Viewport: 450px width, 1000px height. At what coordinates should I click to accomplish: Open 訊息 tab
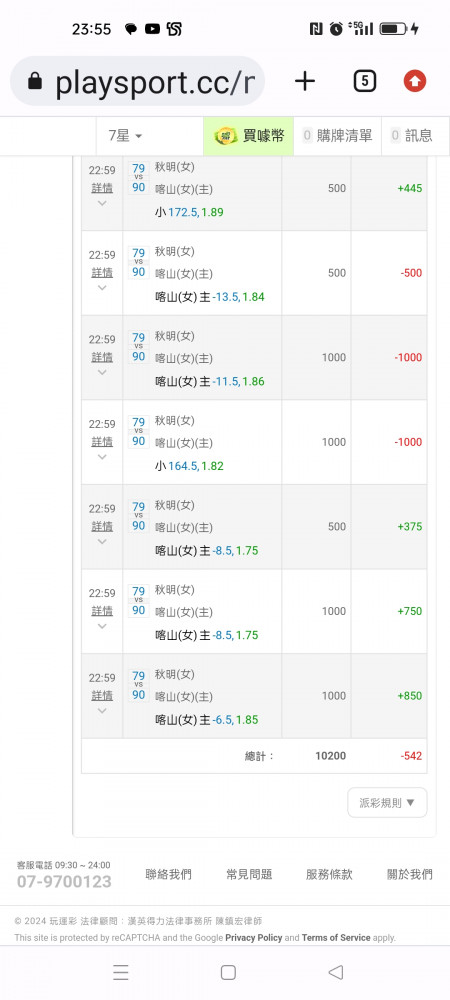point(412,135)
